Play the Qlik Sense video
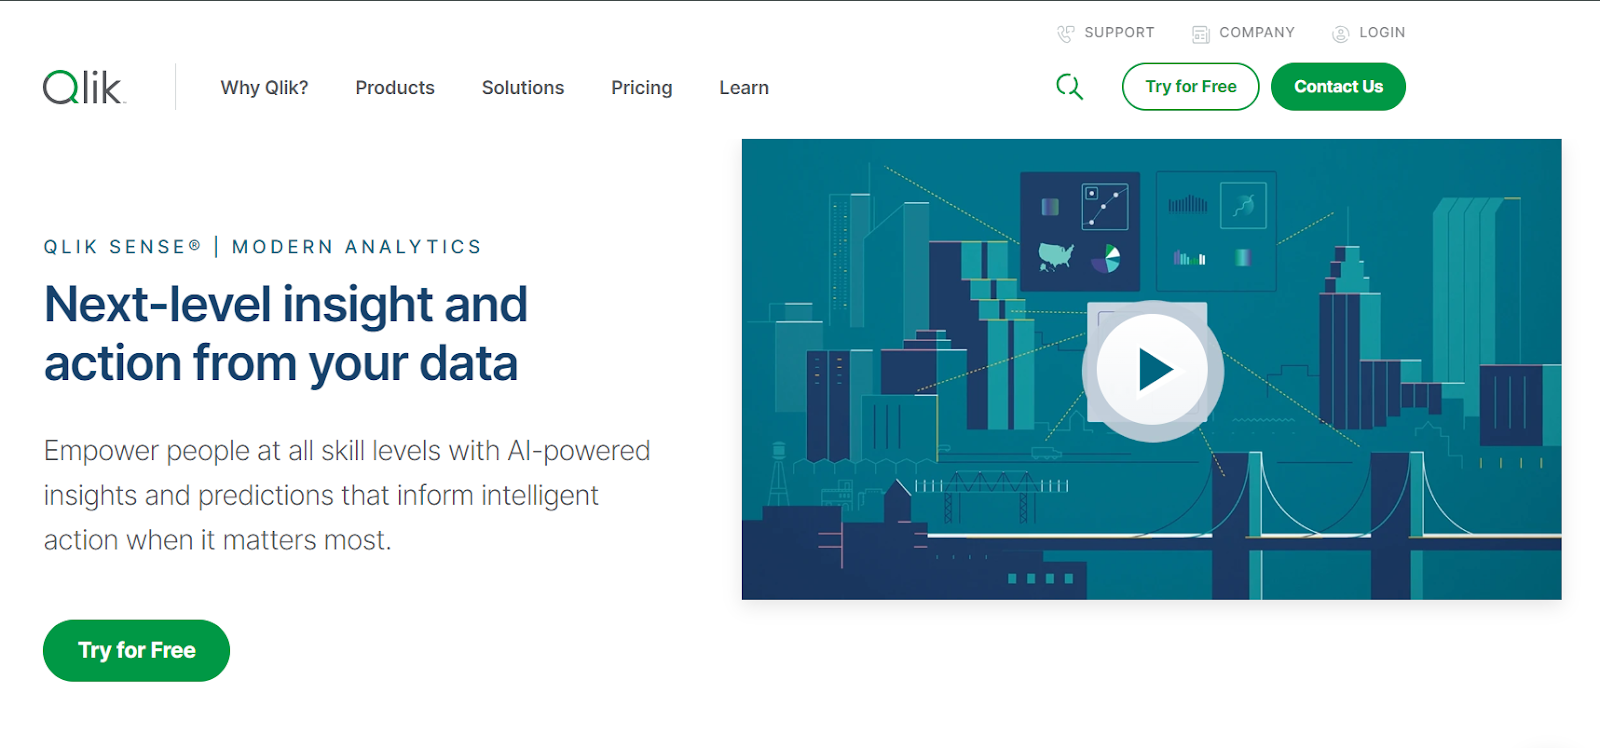 1153,370
